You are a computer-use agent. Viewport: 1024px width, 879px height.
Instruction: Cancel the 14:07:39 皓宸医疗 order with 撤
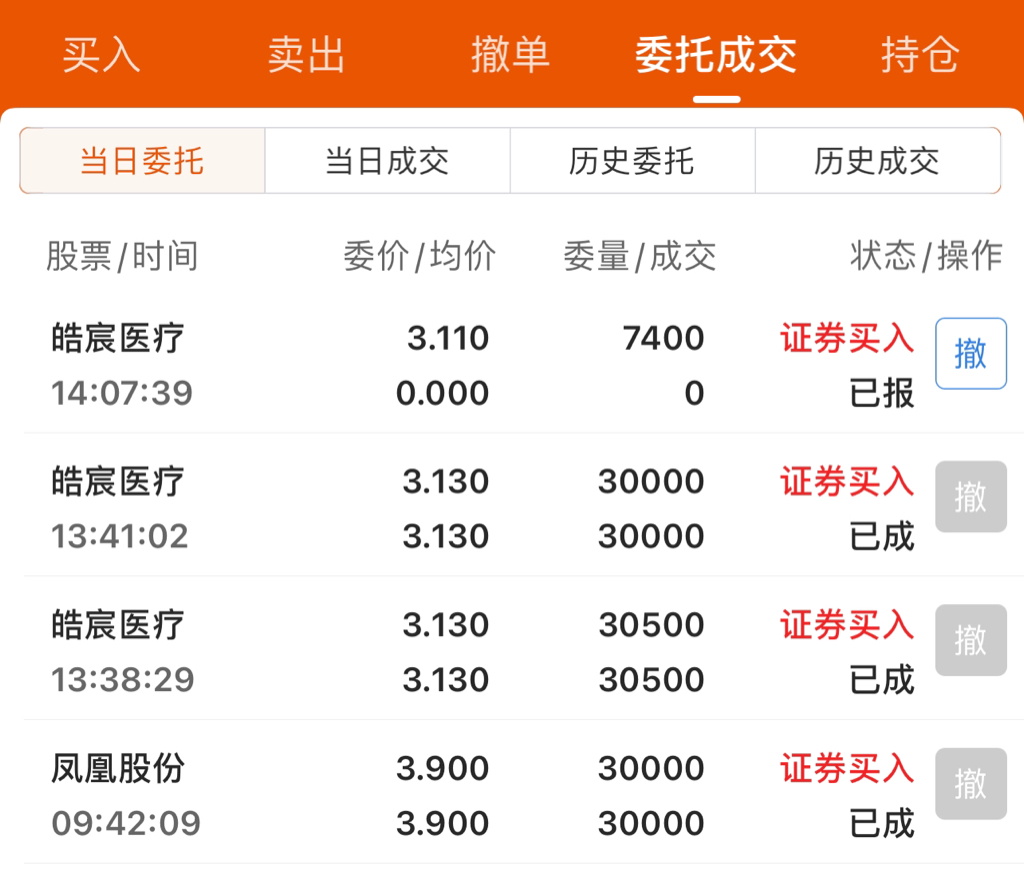click(x=970, y=353)
